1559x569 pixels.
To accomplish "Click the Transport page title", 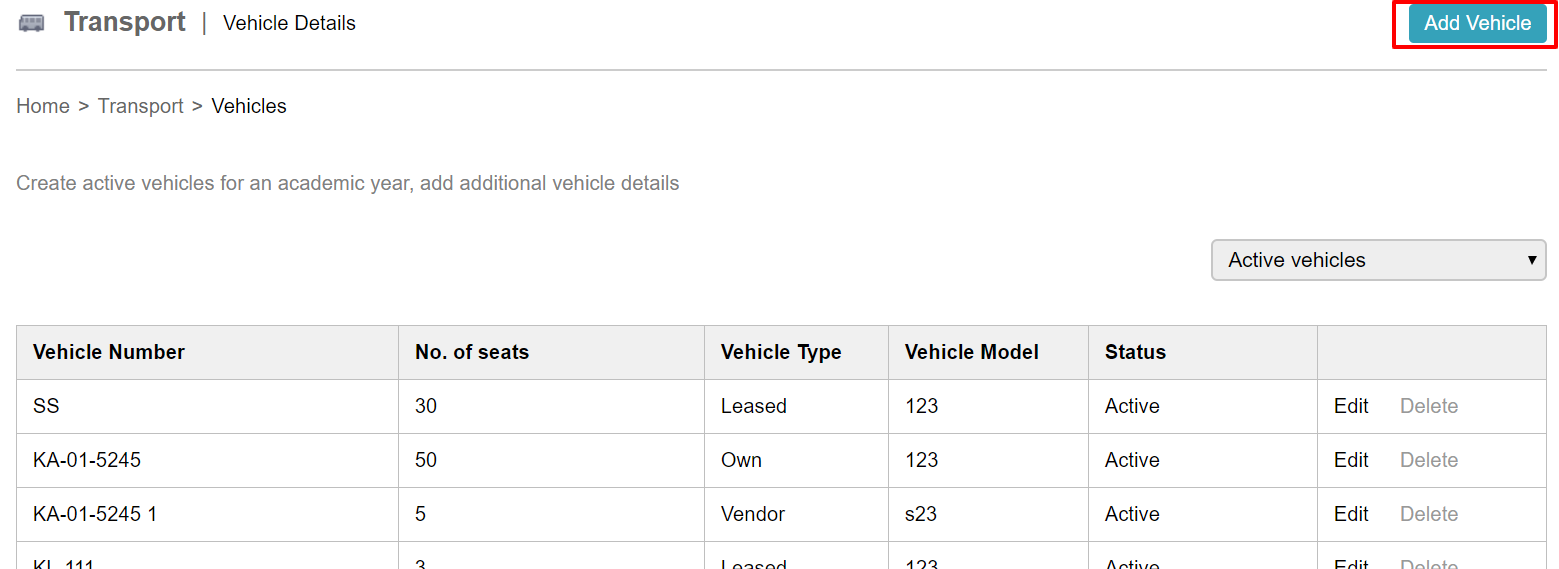I will click(x=125, y=22).
